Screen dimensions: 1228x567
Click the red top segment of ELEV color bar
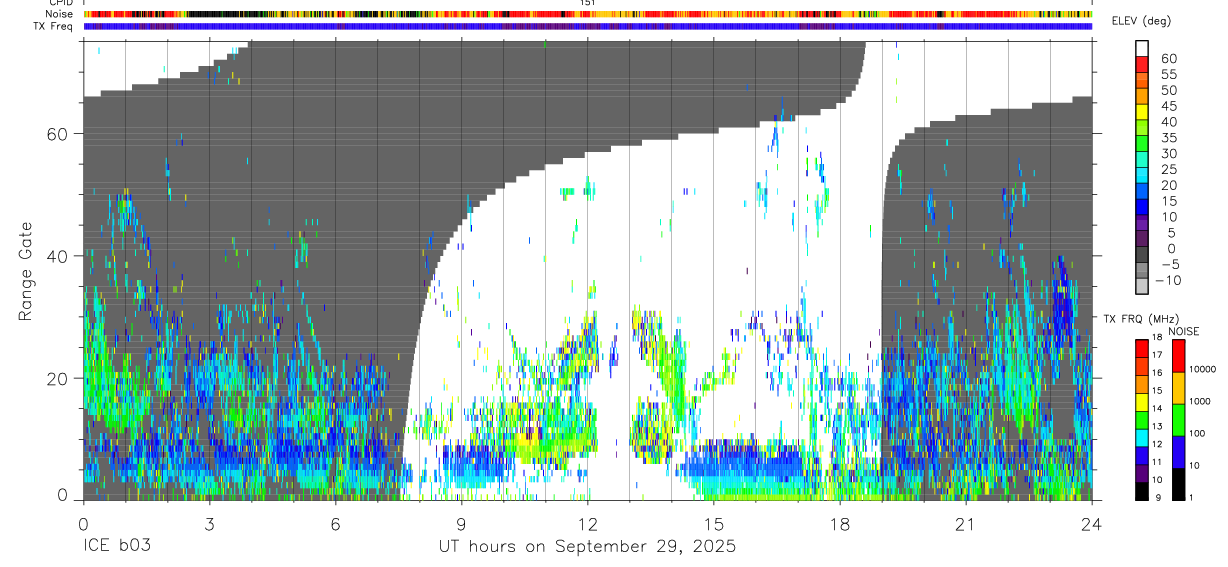point(1142,65)
